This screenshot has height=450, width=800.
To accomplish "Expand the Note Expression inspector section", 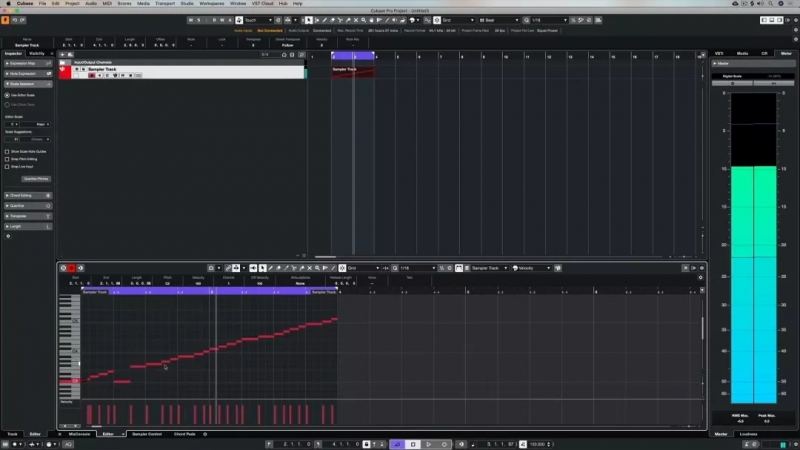I will tap(28, 74).
